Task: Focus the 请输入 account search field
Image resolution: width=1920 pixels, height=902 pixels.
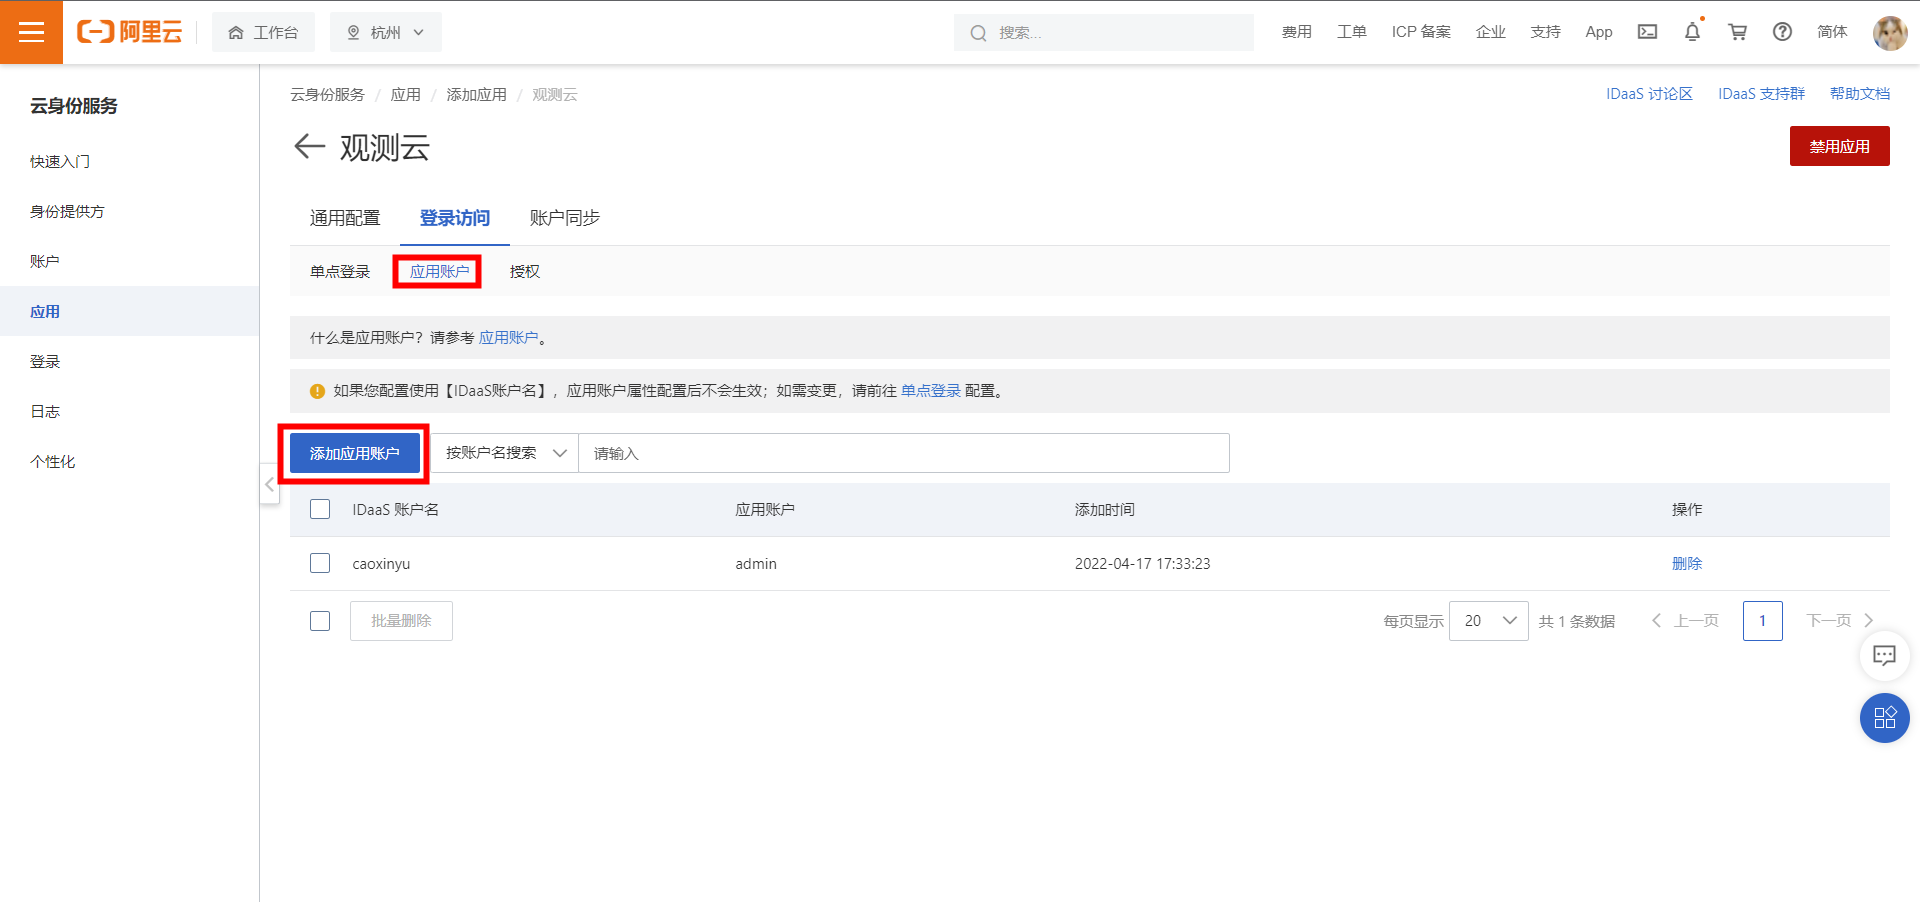Action: [904, 453]
